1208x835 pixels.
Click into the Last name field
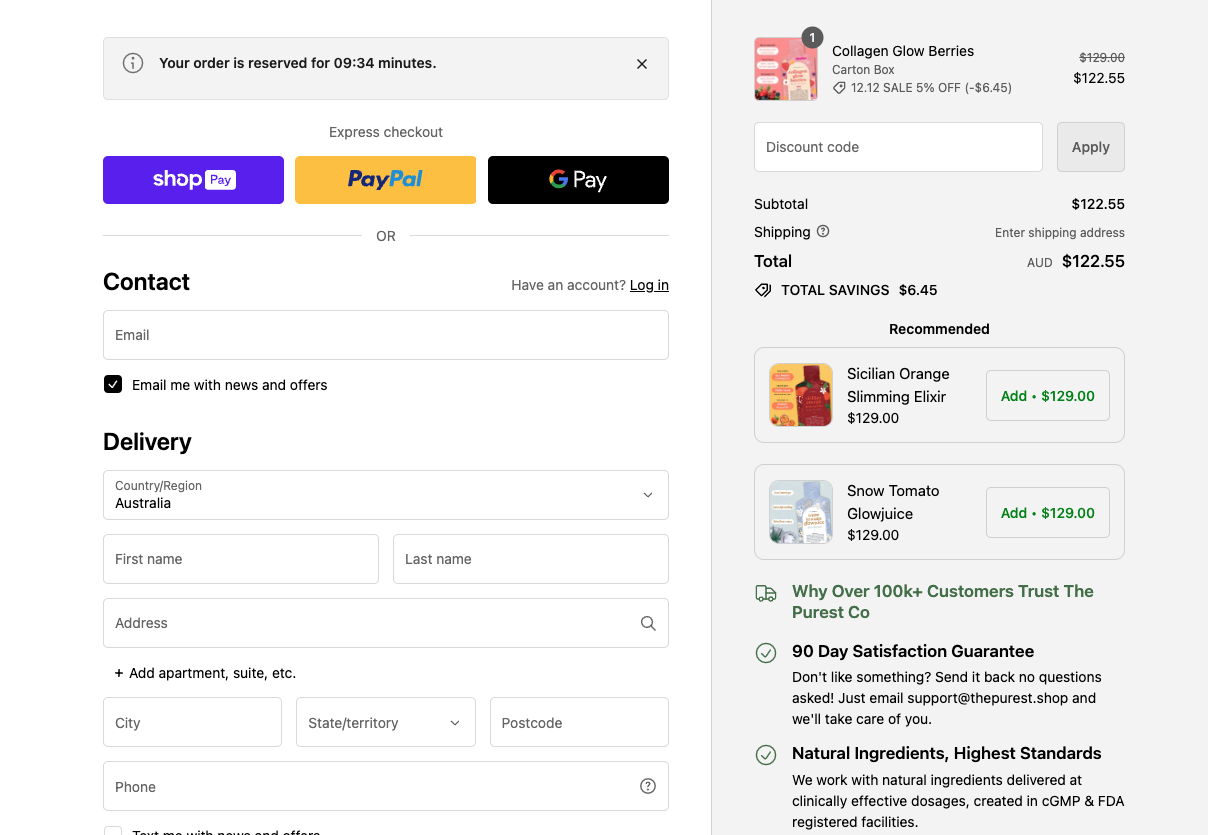pyautogui.click(x=531, y=559)
